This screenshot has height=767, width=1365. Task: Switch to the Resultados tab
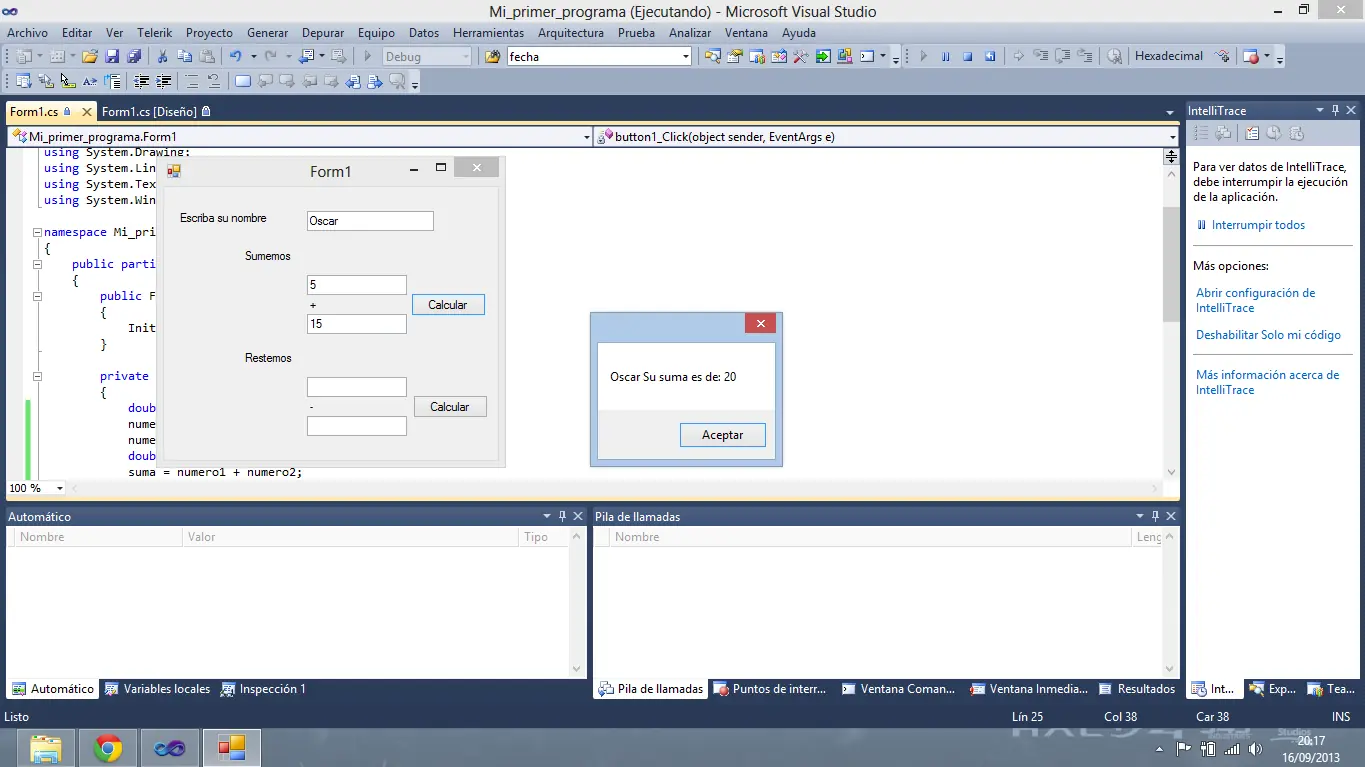tap(1138, 689)
